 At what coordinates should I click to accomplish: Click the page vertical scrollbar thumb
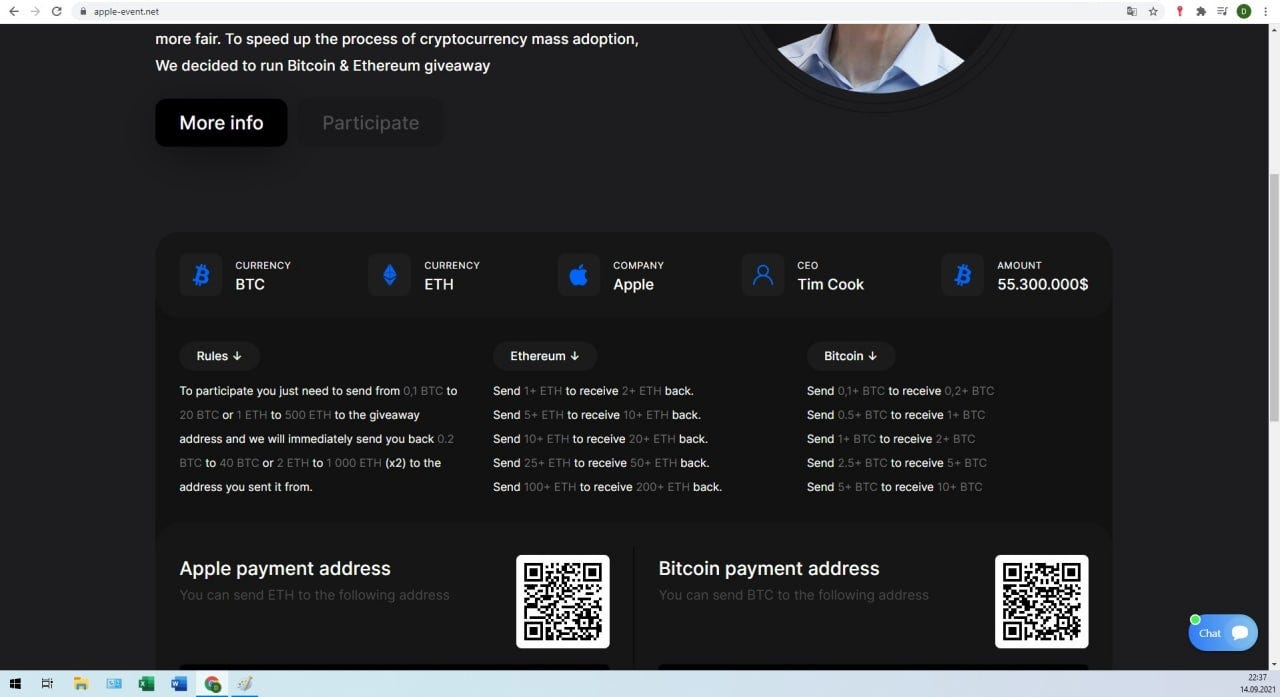pyautogui.click(x=1273, y=297)
